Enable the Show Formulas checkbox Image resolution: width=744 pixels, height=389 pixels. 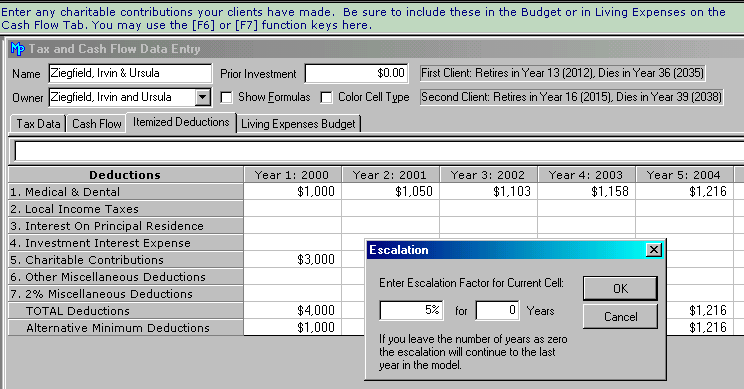coord(227,97)
